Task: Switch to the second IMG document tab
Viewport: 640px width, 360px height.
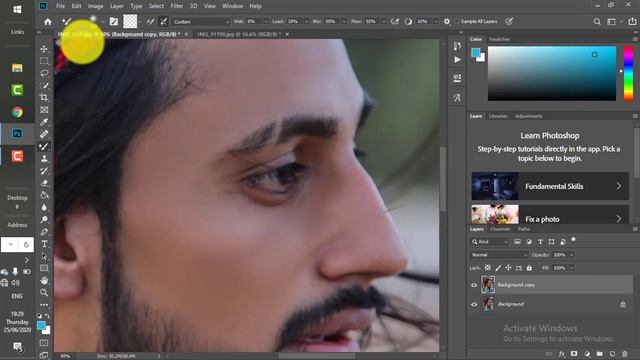Action: [239, 34]
